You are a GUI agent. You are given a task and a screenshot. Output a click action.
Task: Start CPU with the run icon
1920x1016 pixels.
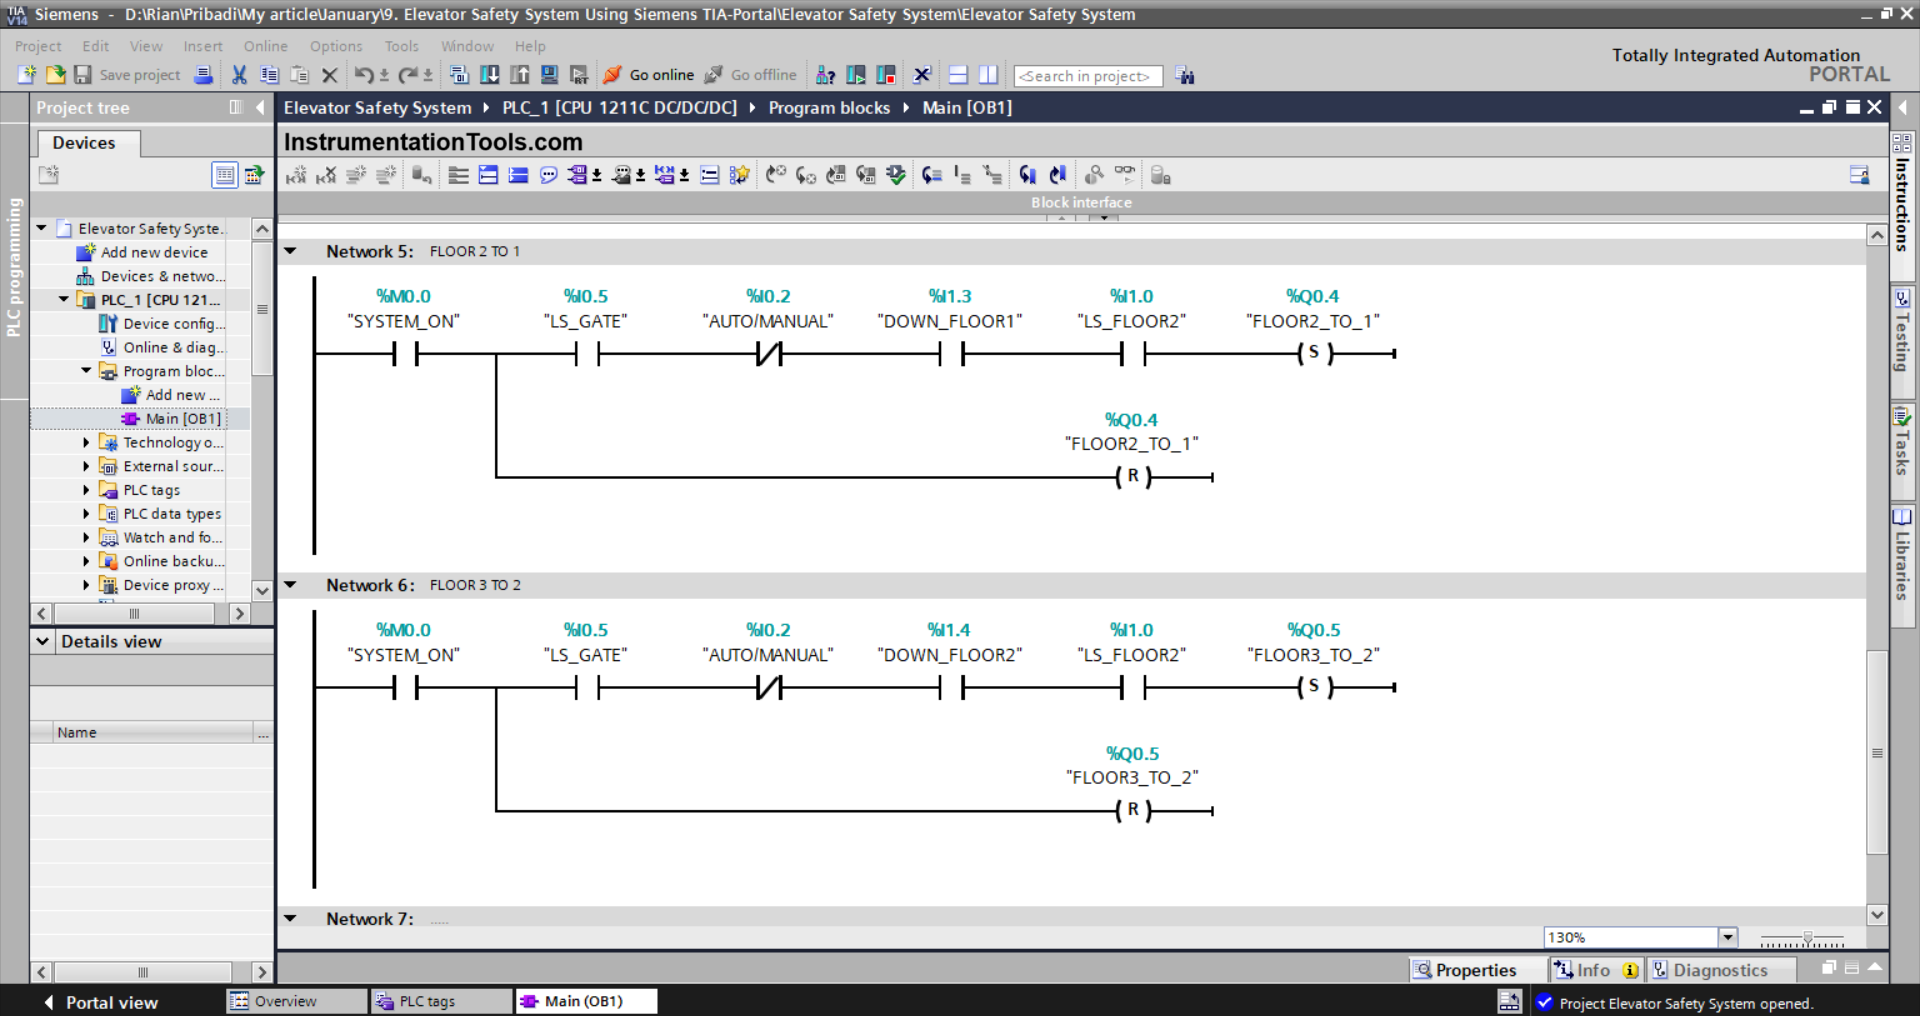(856, 75)
